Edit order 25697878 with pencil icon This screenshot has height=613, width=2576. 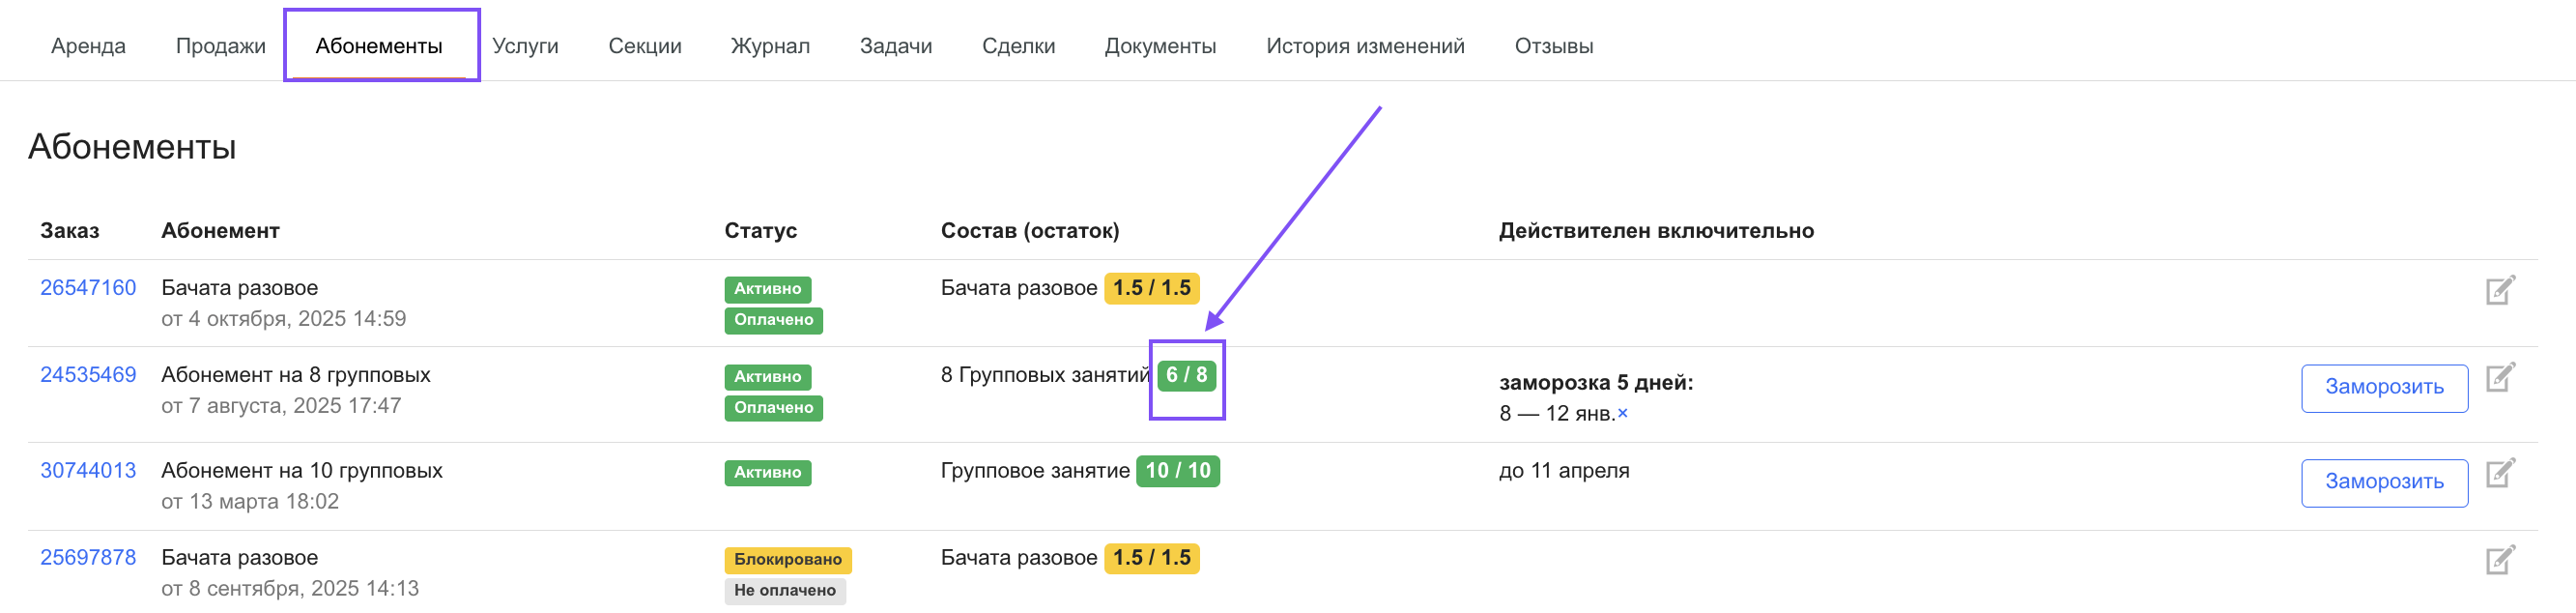[x=2499, y=559]
